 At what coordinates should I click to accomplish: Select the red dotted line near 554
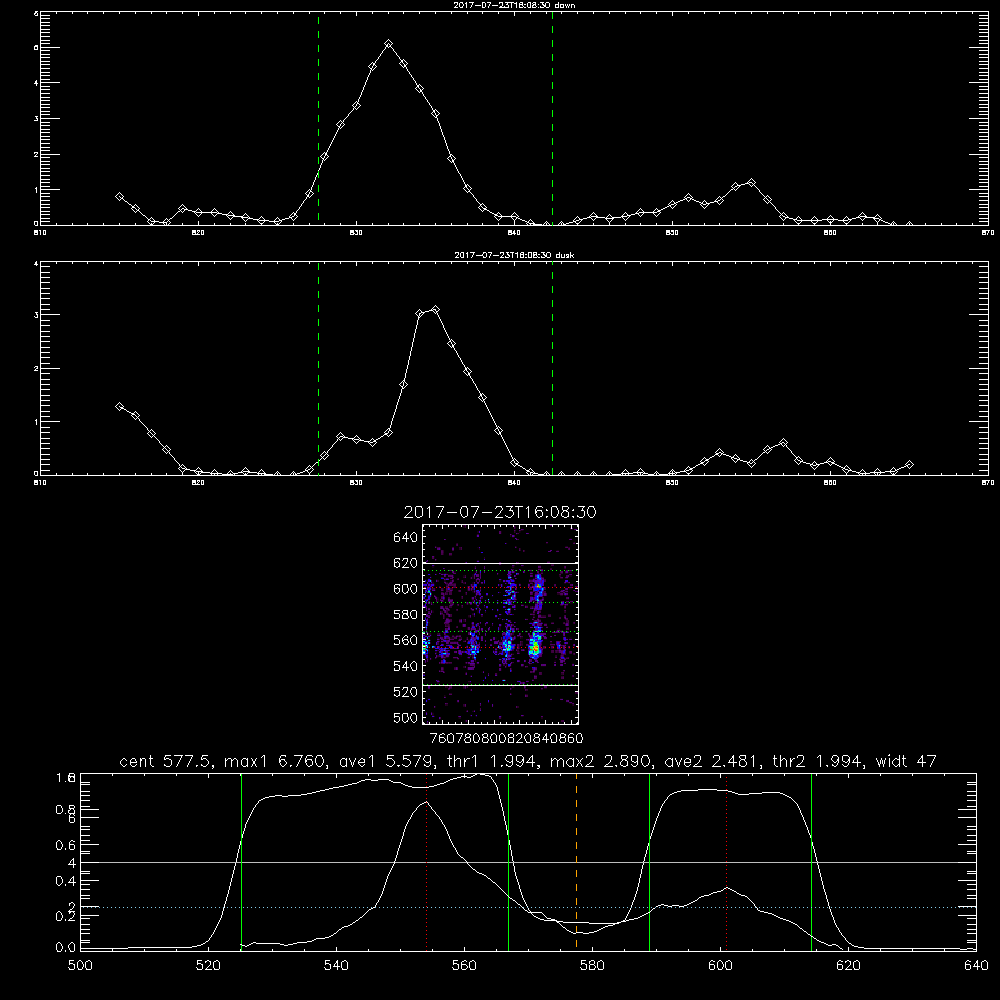[x=427, y=862]
